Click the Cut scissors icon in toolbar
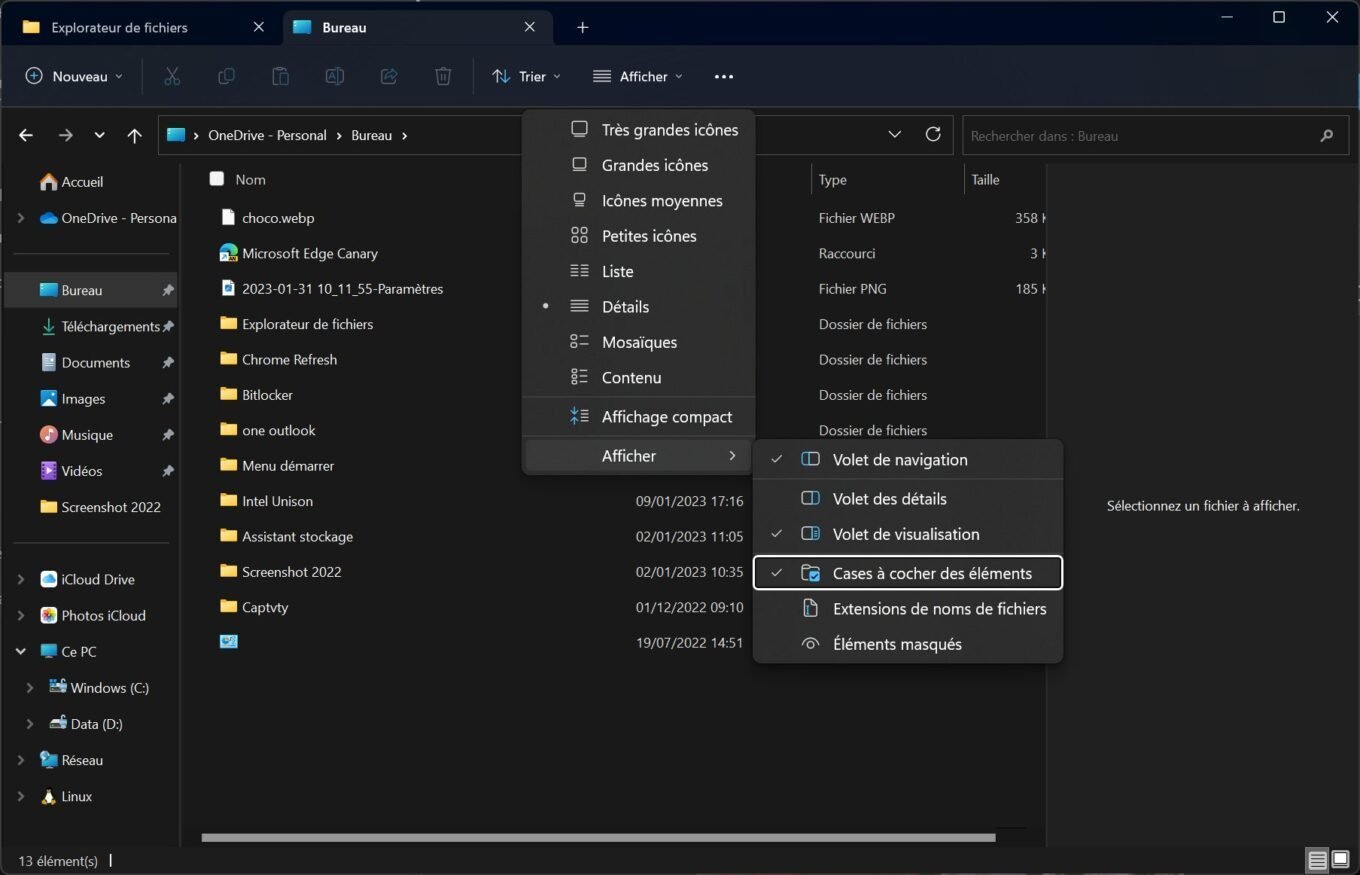Image resolution: width=1360 pixels, height=875 pixels. (x=172, y=76)
